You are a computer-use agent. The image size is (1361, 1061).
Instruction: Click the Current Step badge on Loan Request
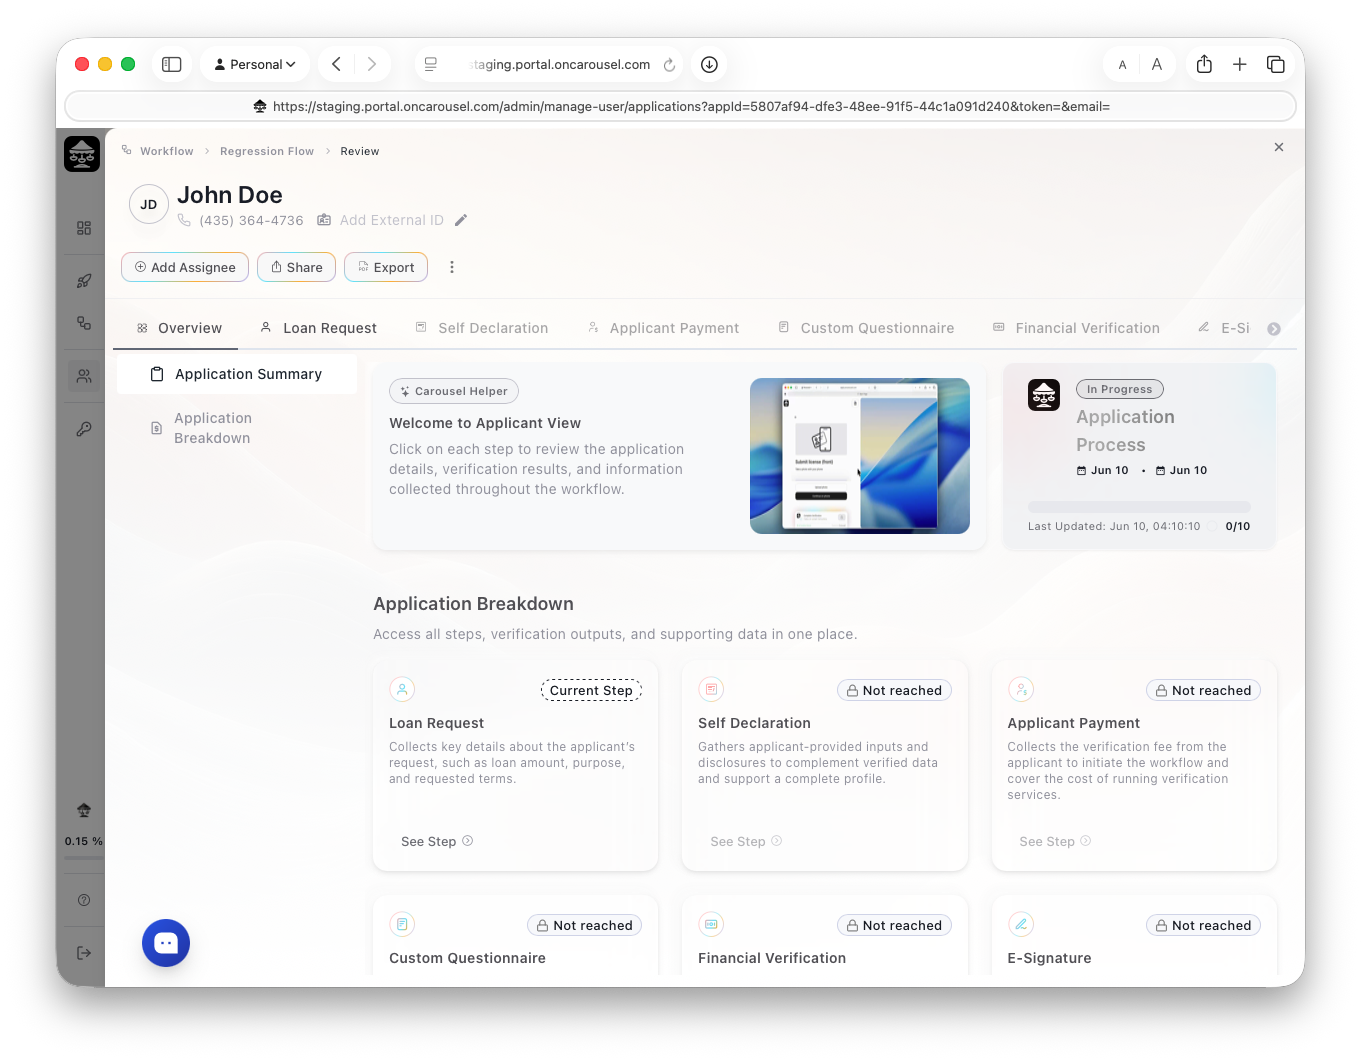pos(591,690)
